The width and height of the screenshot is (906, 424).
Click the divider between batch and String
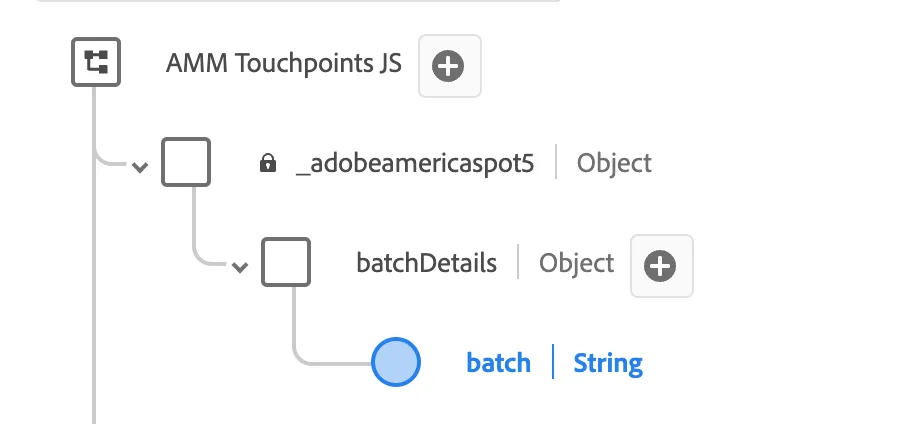click(x=553, y=362)
